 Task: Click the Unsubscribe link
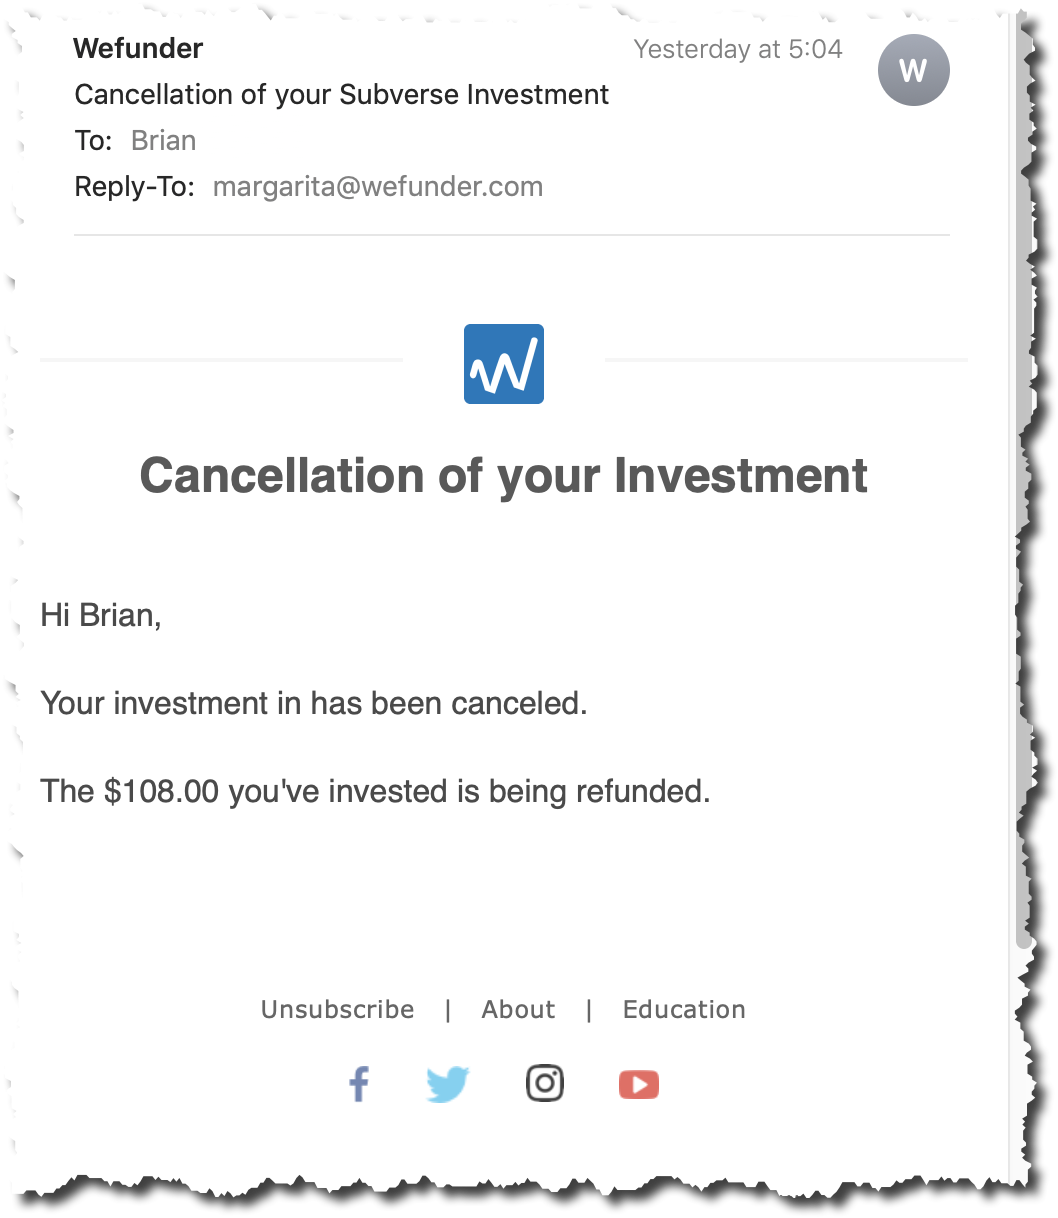tap(338, 1010)
